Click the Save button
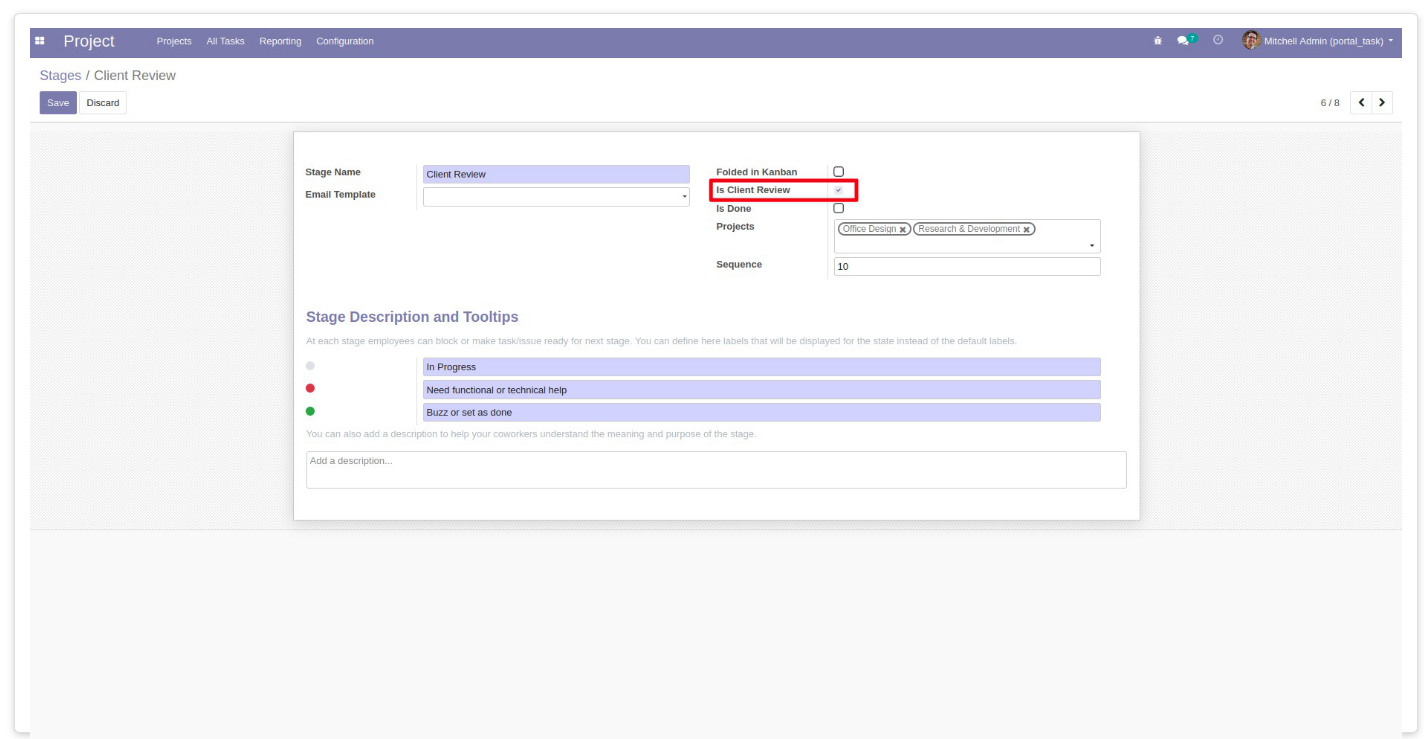 58,103
